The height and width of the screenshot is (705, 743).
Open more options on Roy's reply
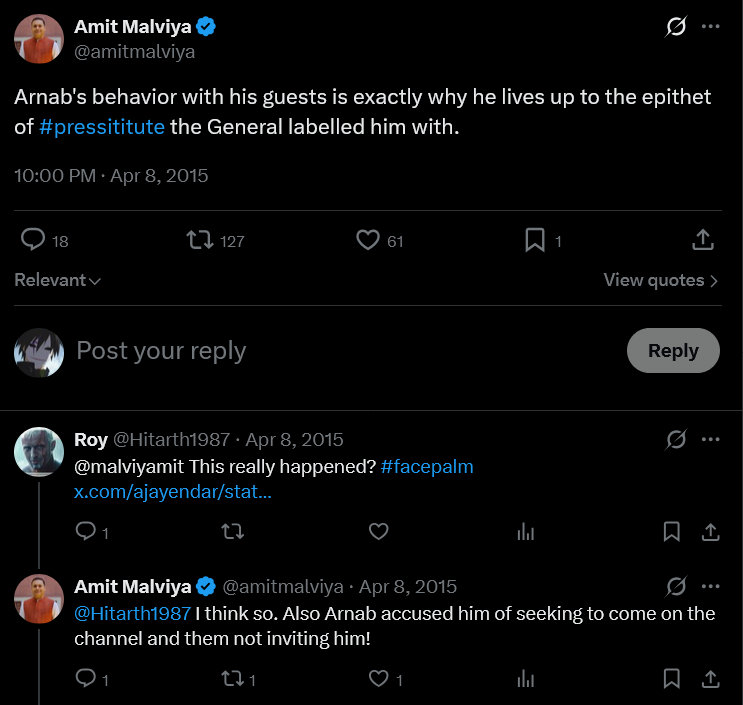coord(710,439)
